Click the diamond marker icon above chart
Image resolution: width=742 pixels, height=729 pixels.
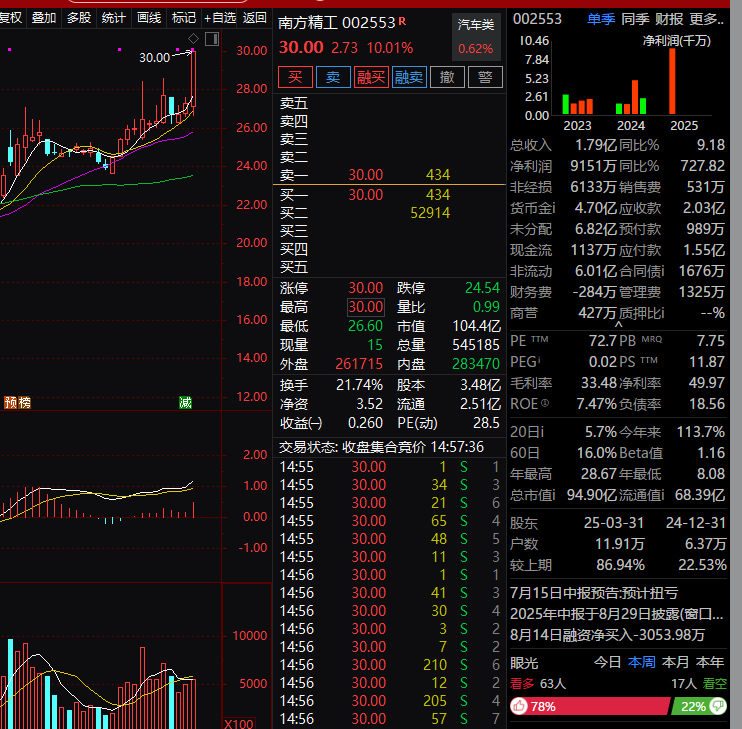pos(194,38)
